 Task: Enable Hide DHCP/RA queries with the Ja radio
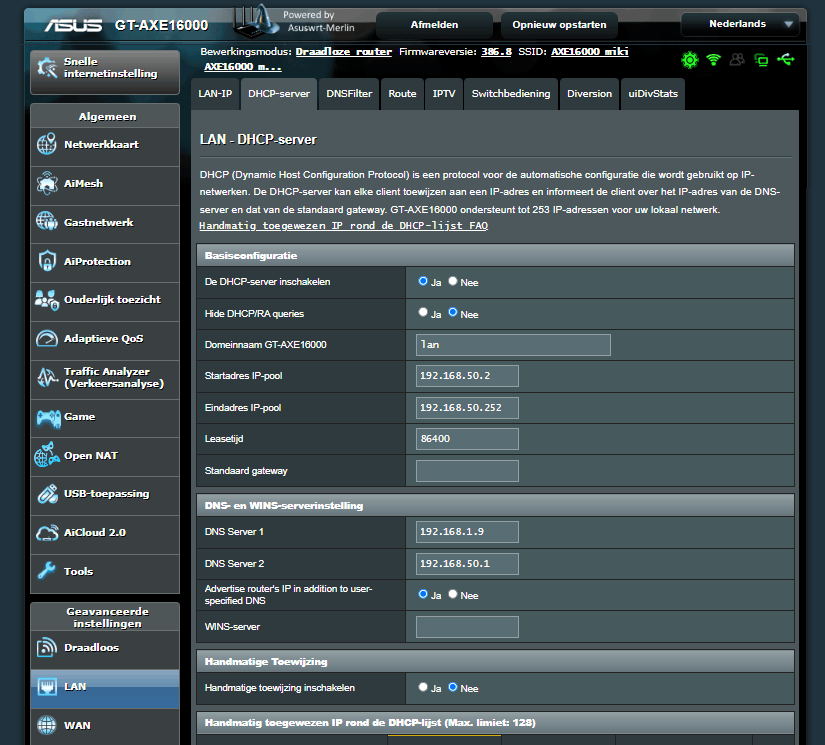tap(422, 314)
